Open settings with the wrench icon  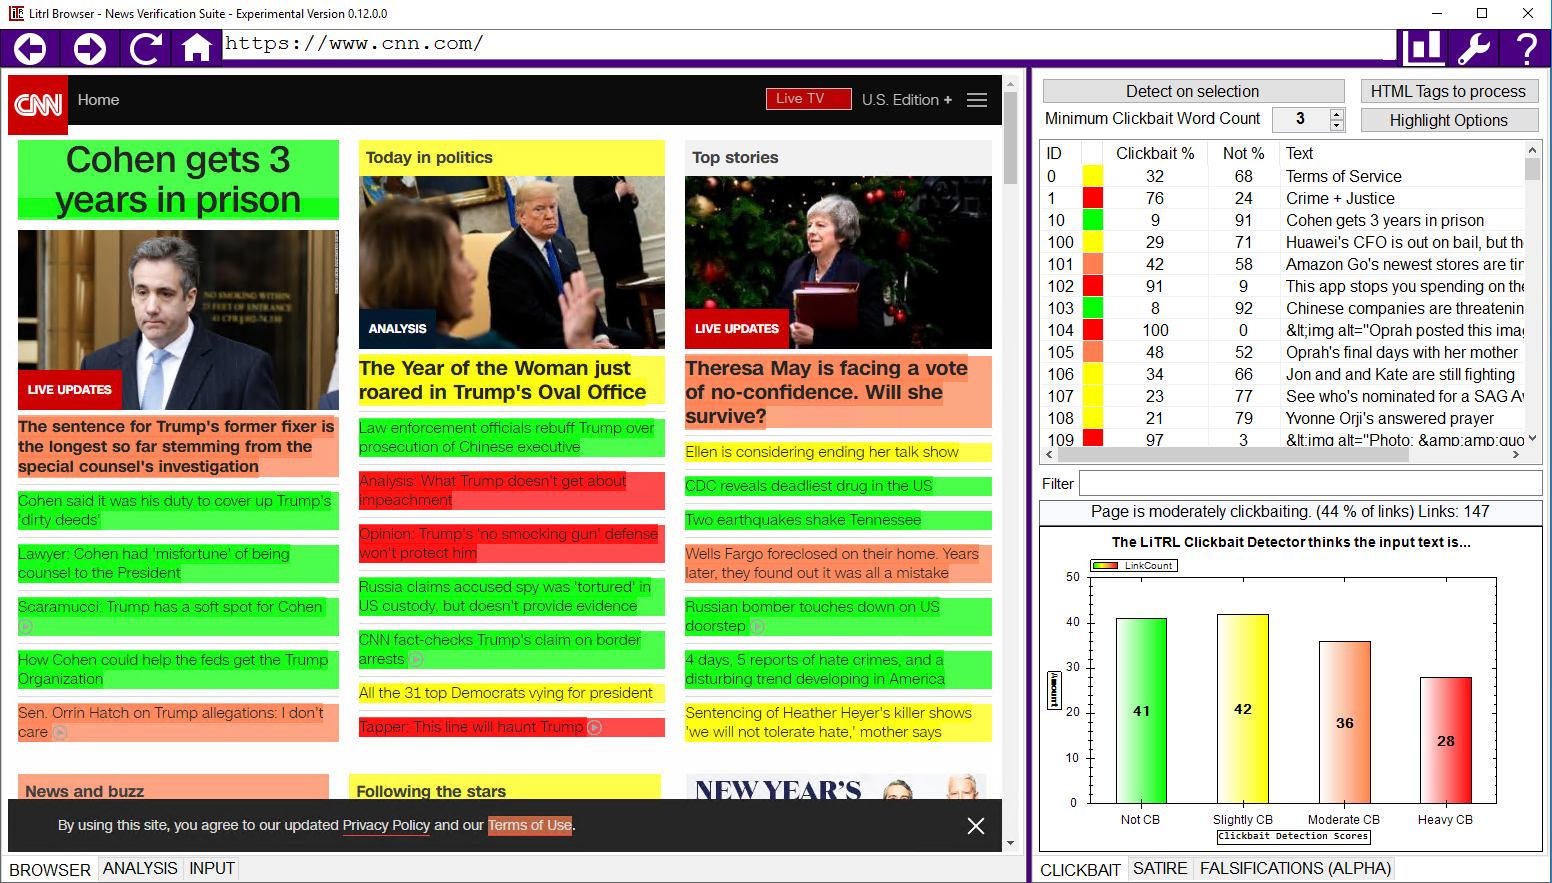coord(1473,47)
